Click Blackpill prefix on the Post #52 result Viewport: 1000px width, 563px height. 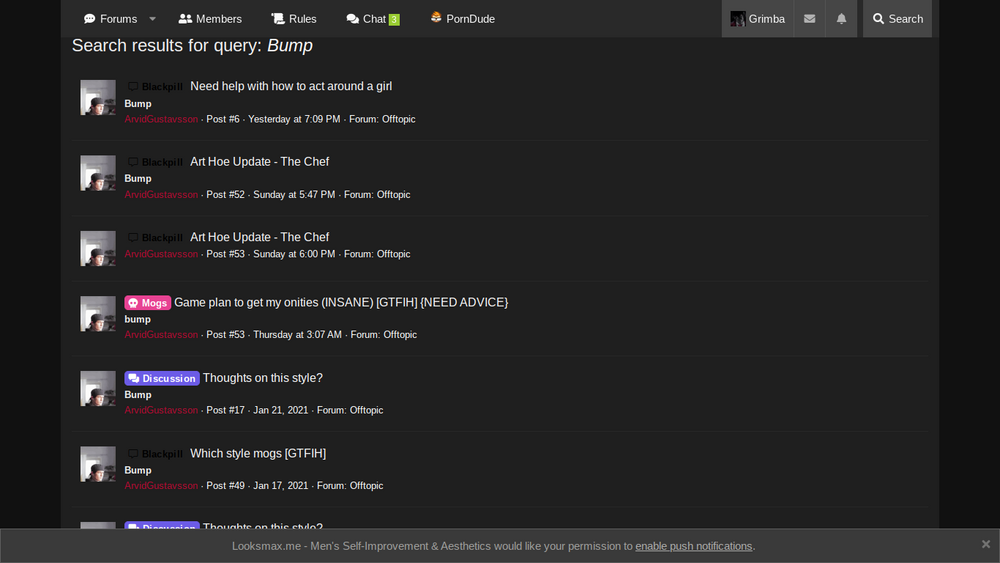click(x=156, y=162)
